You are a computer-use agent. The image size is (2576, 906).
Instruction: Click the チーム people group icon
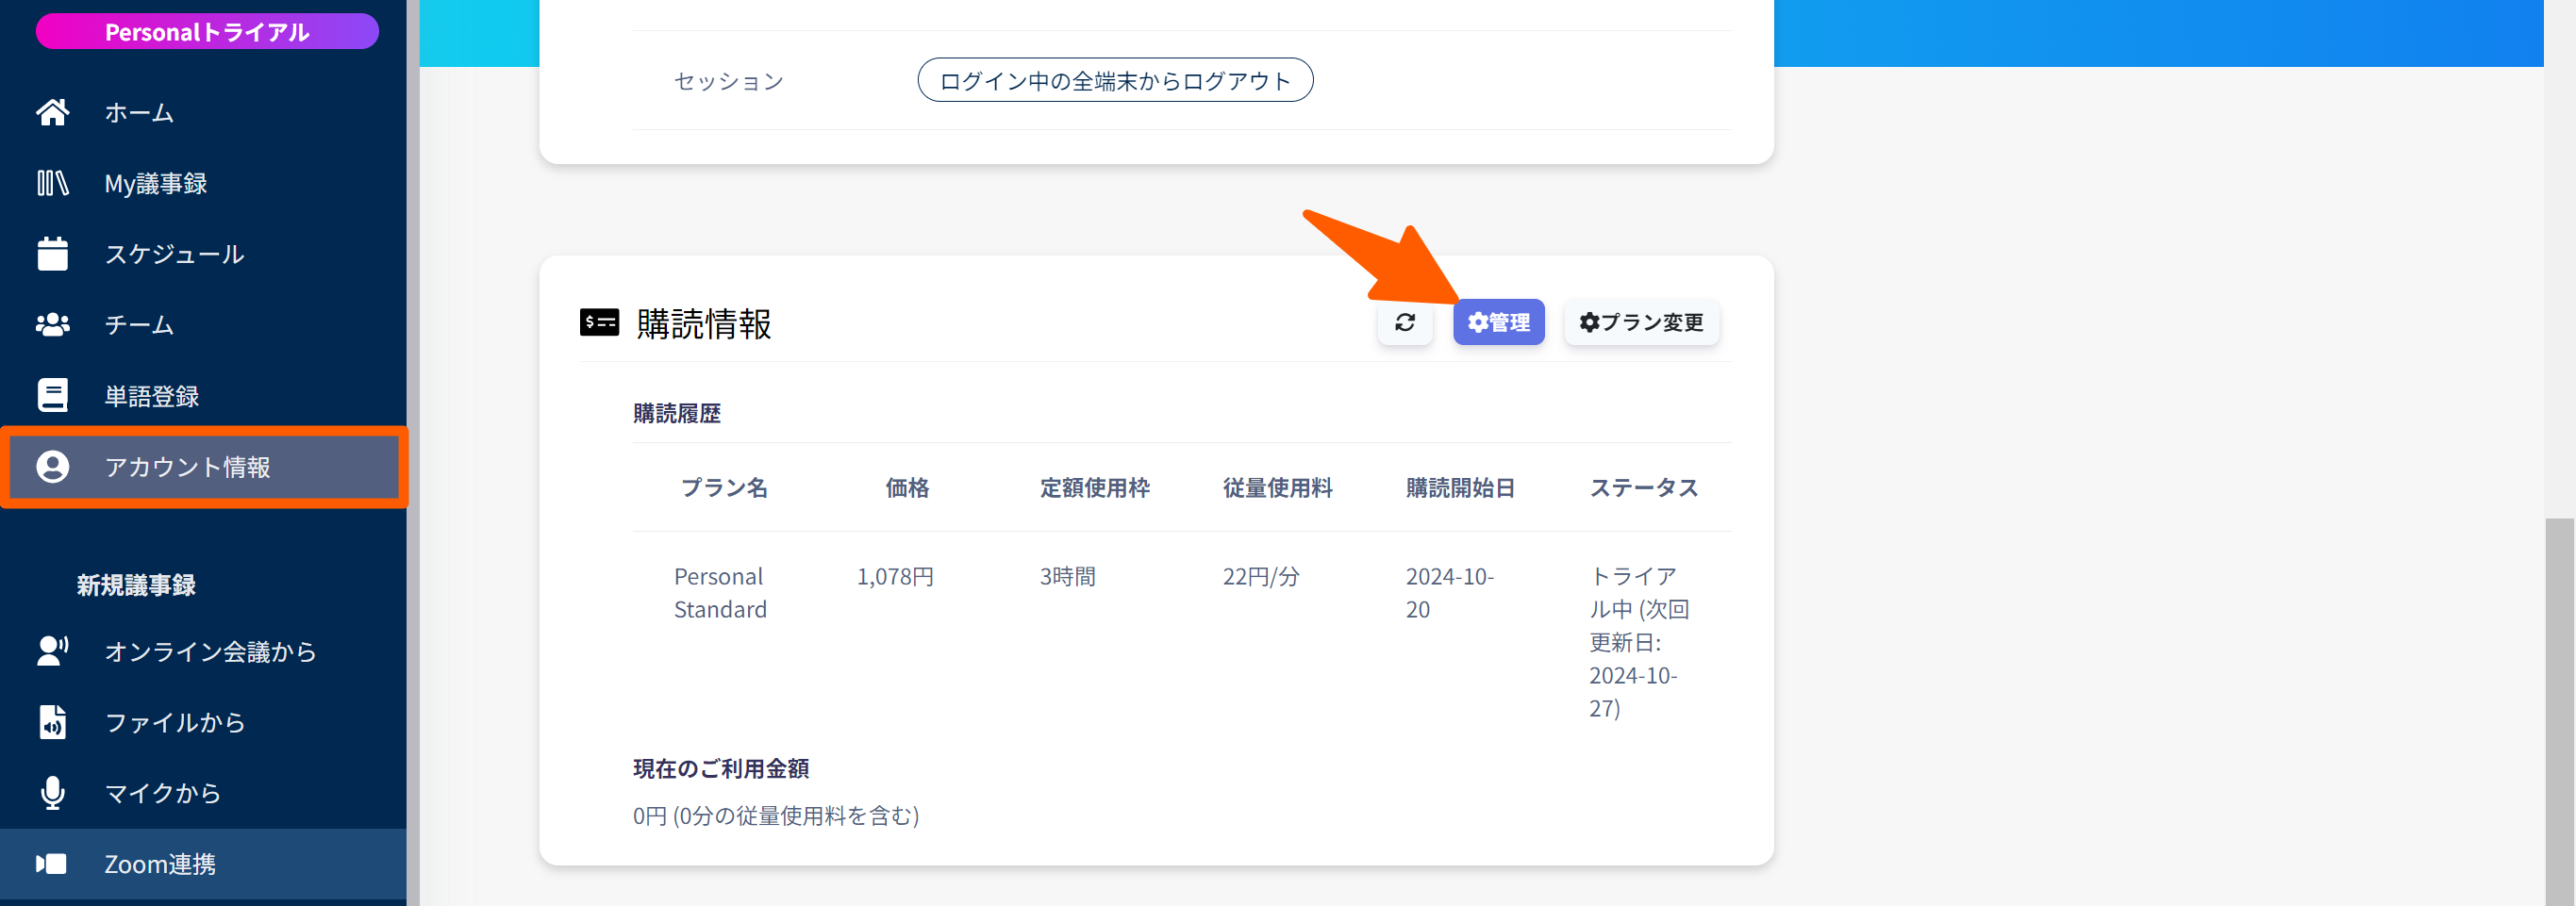coord(52,325)
